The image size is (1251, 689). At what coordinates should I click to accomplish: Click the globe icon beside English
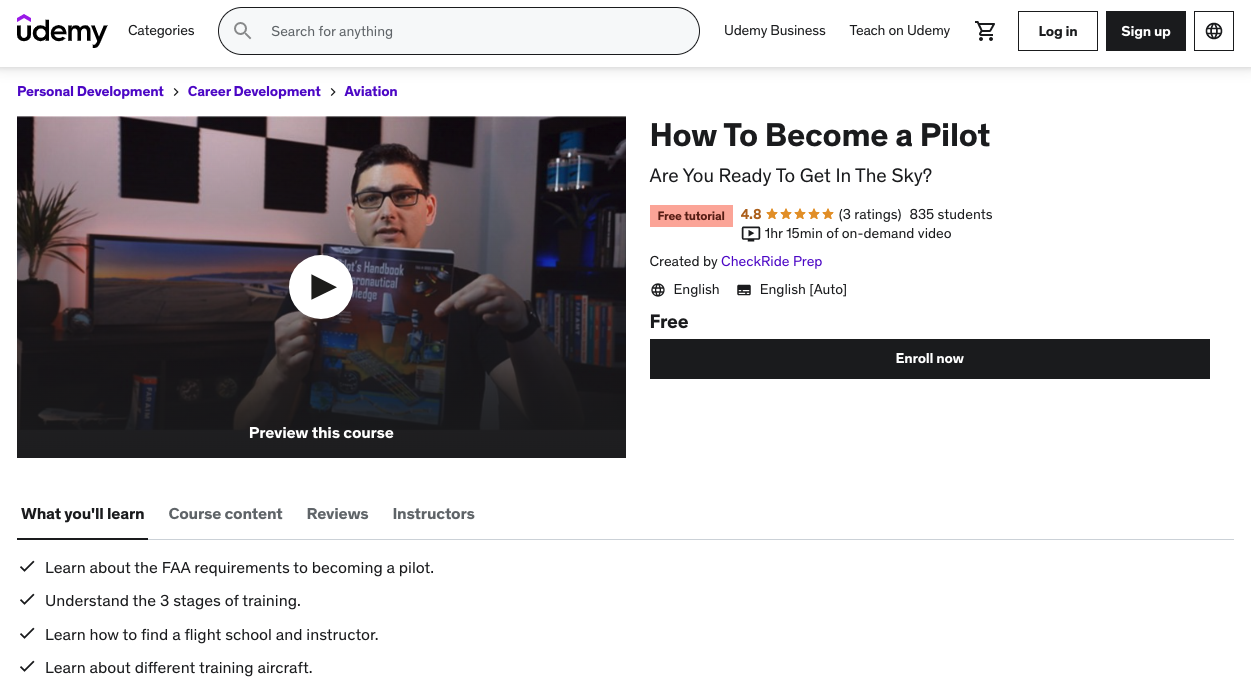[x=658, y=290]
